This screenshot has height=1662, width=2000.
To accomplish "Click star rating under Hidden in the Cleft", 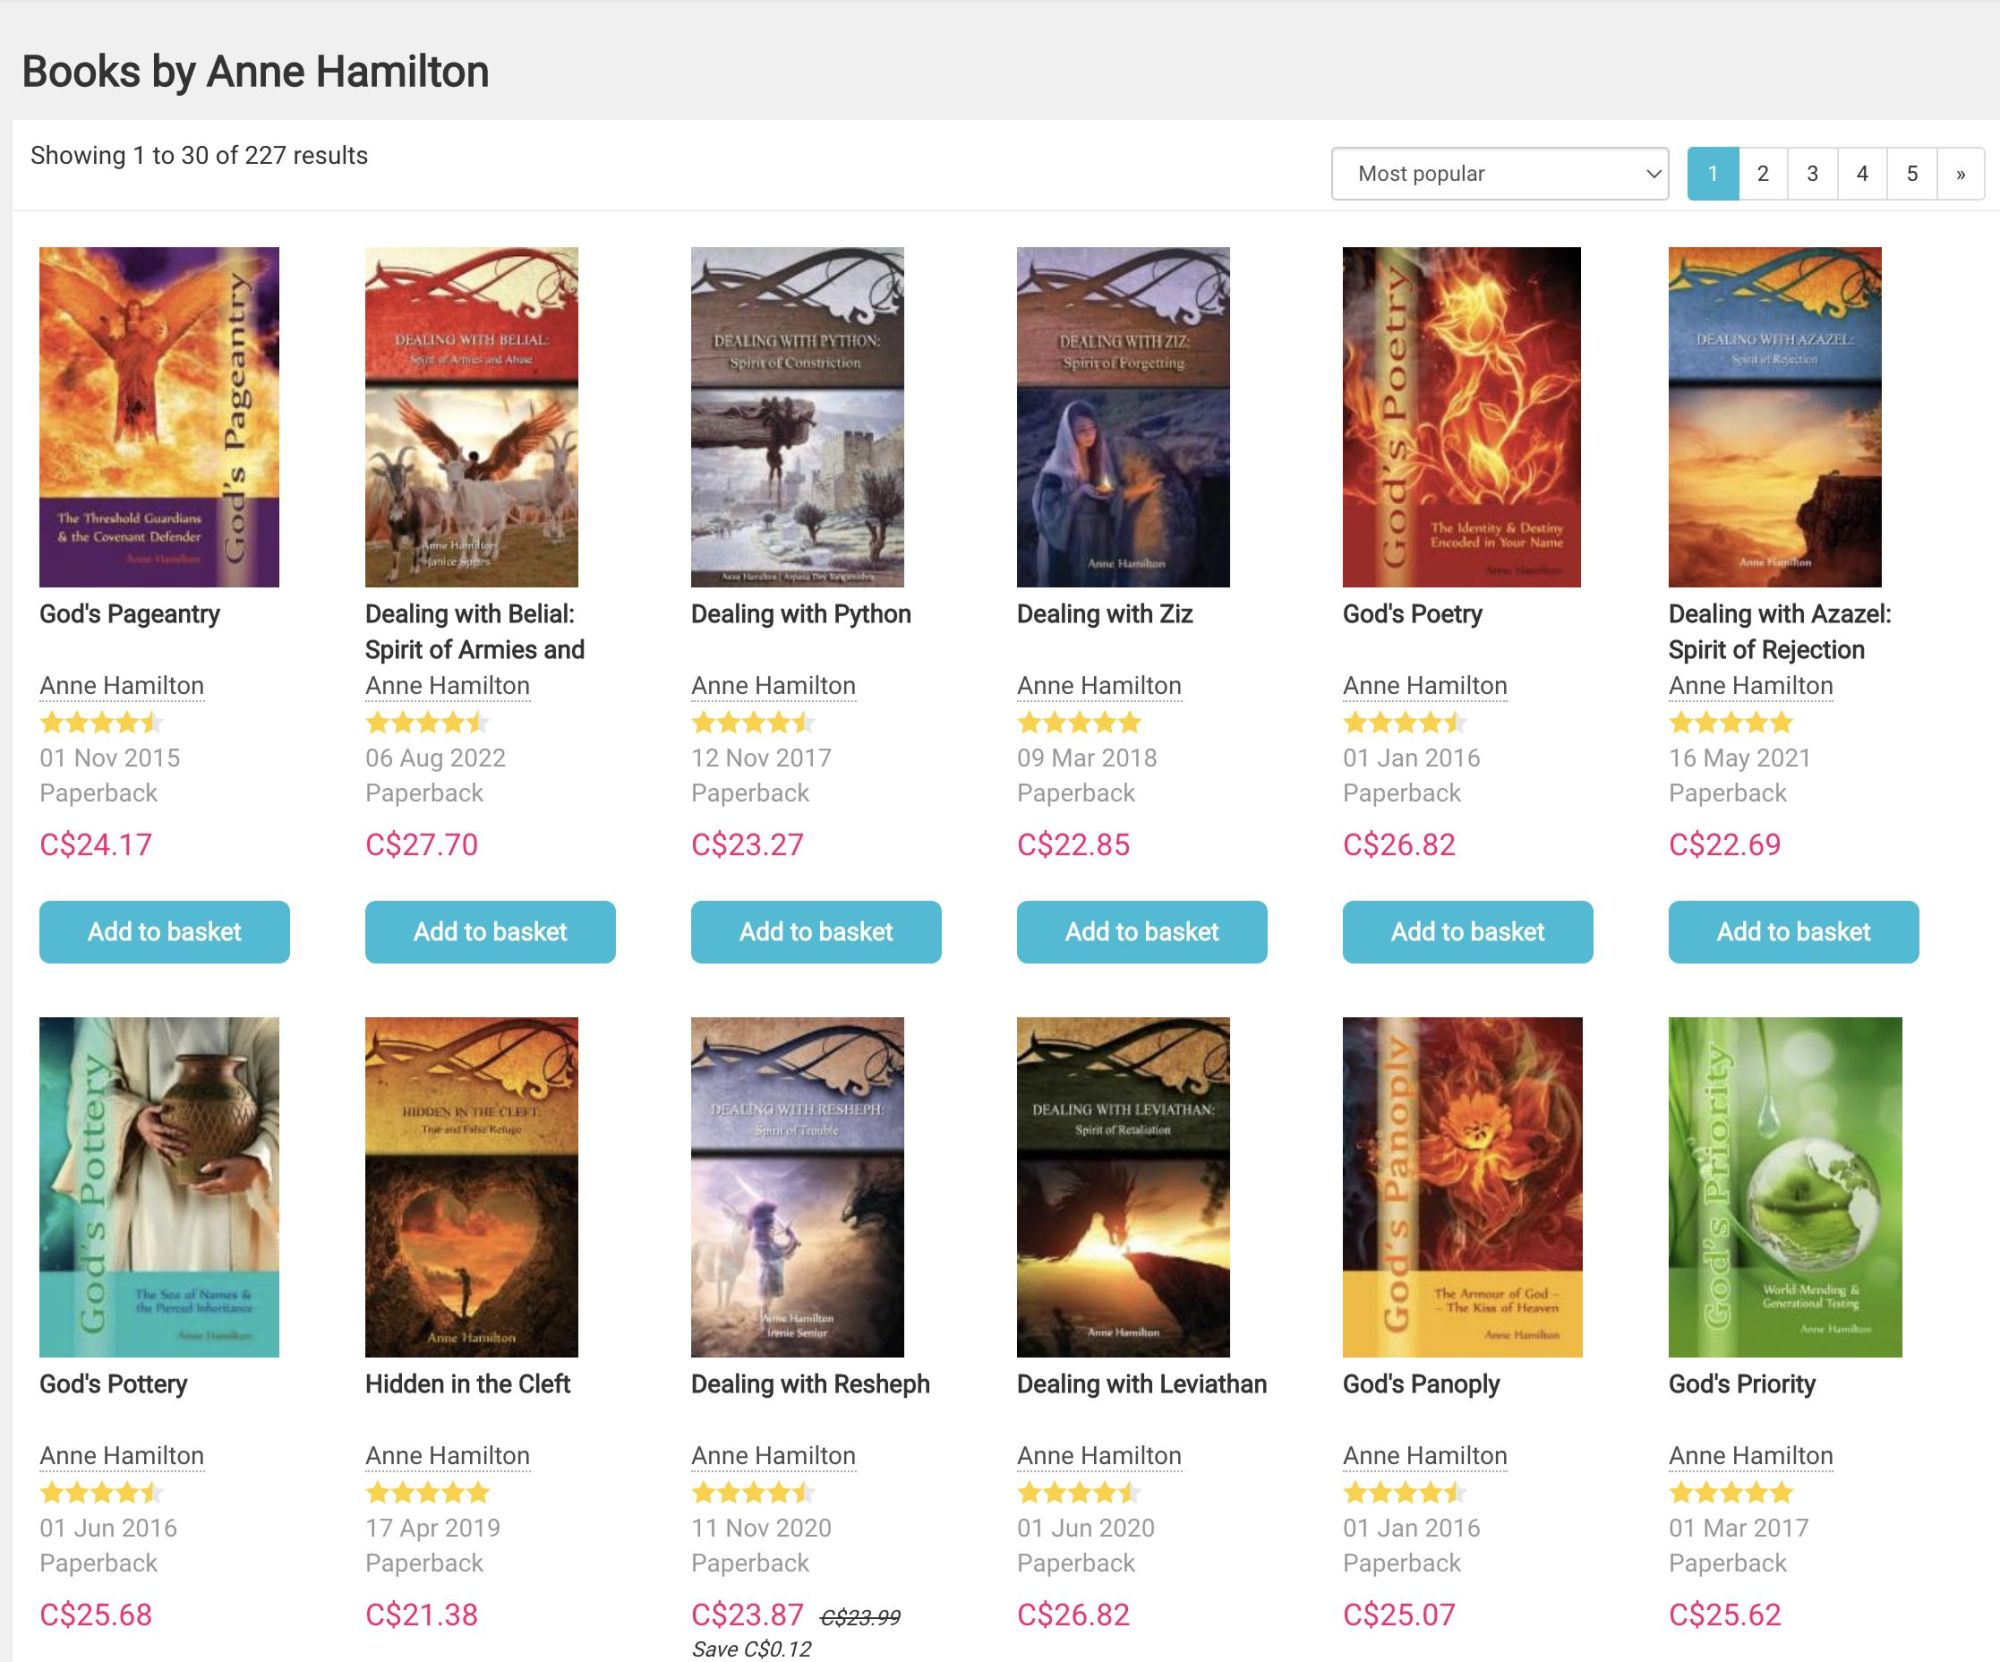I will 427,1492.
